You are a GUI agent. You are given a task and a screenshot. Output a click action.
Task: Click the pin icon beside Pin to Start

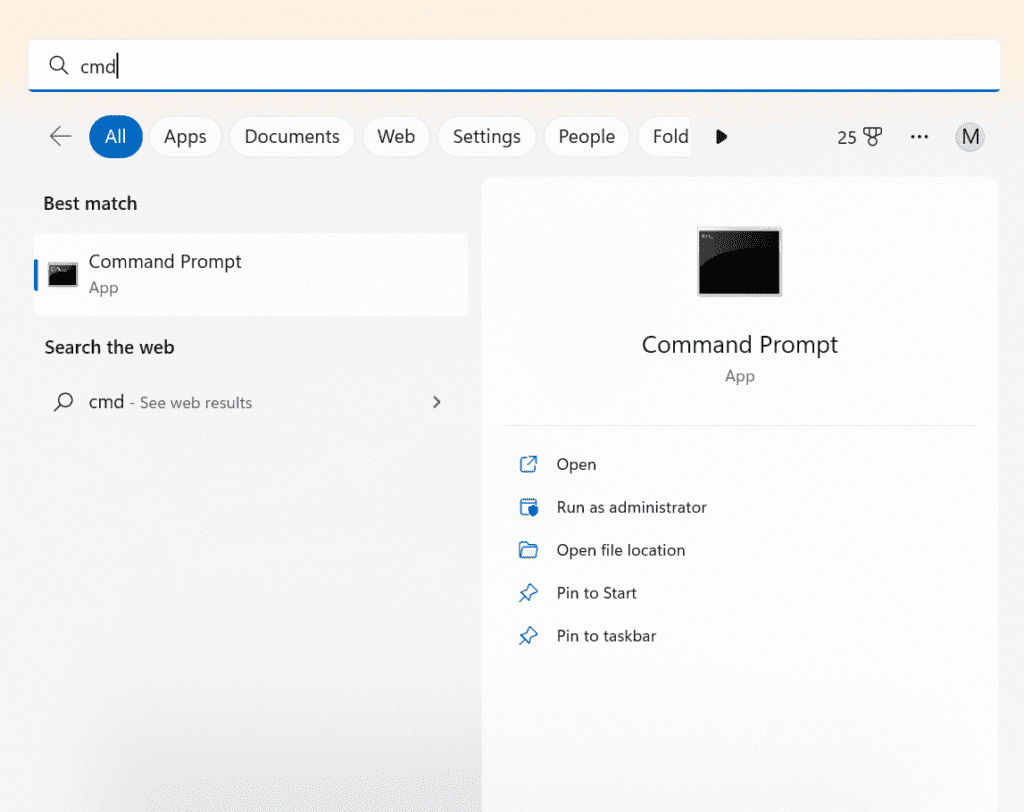tap(528, 592)
